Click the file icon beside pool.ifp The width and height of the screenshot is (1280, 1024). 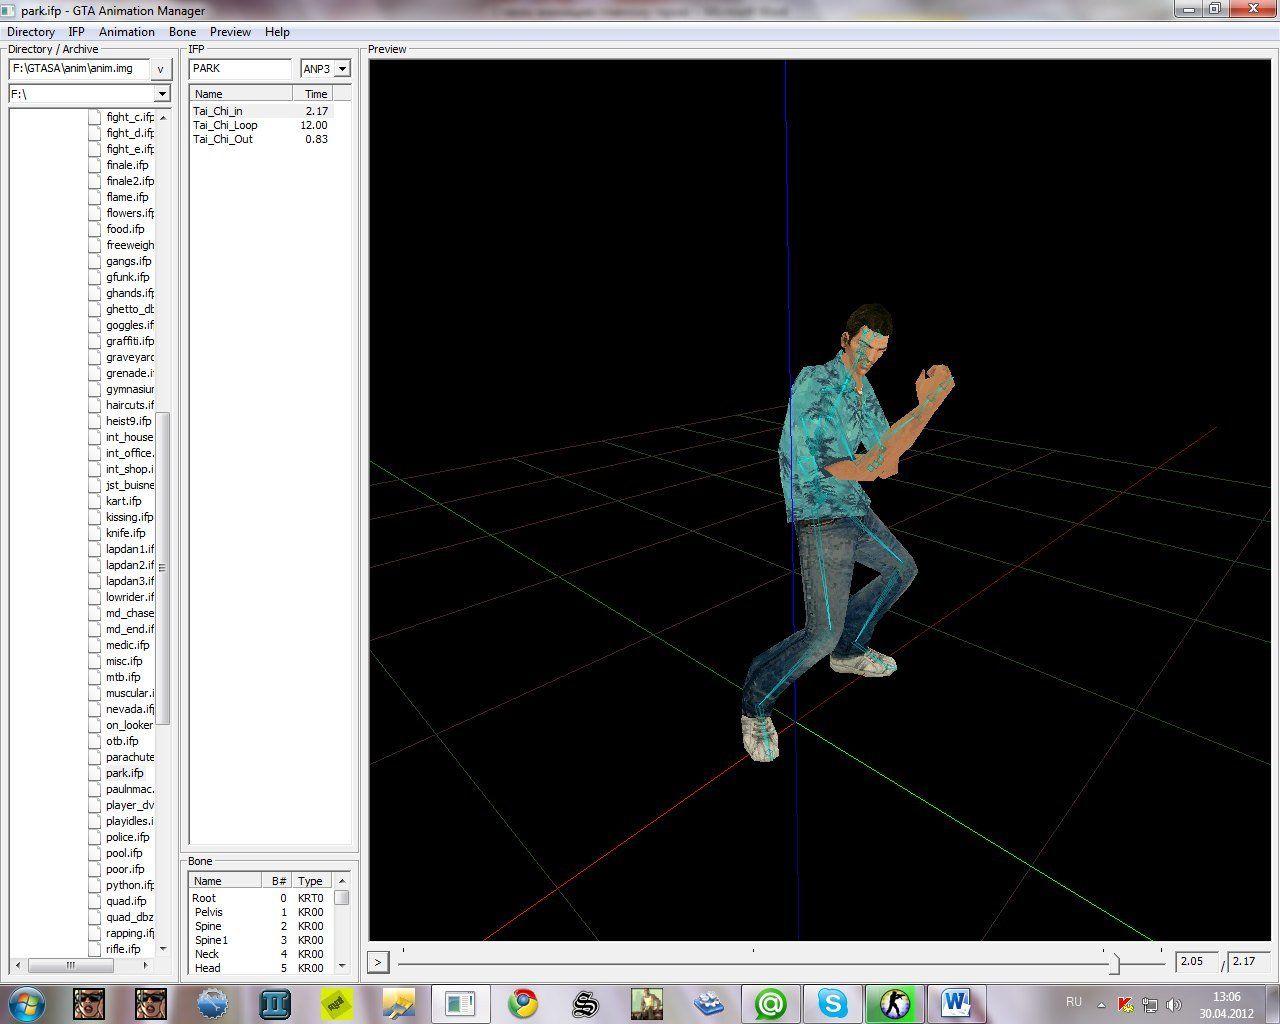pyautogui.click(x=94, y=853)
